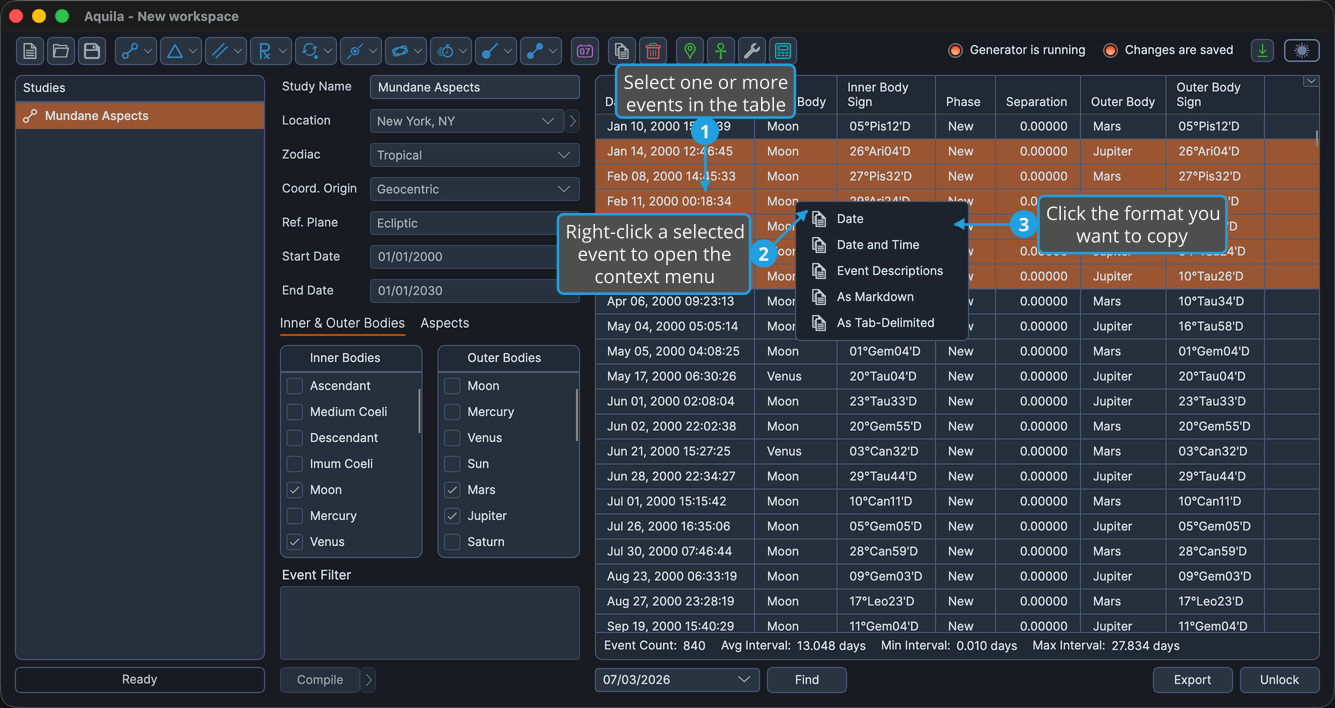Click the circular arrows cycle study icon
The height and width of the screenshot is (708, 1335).
310,51
